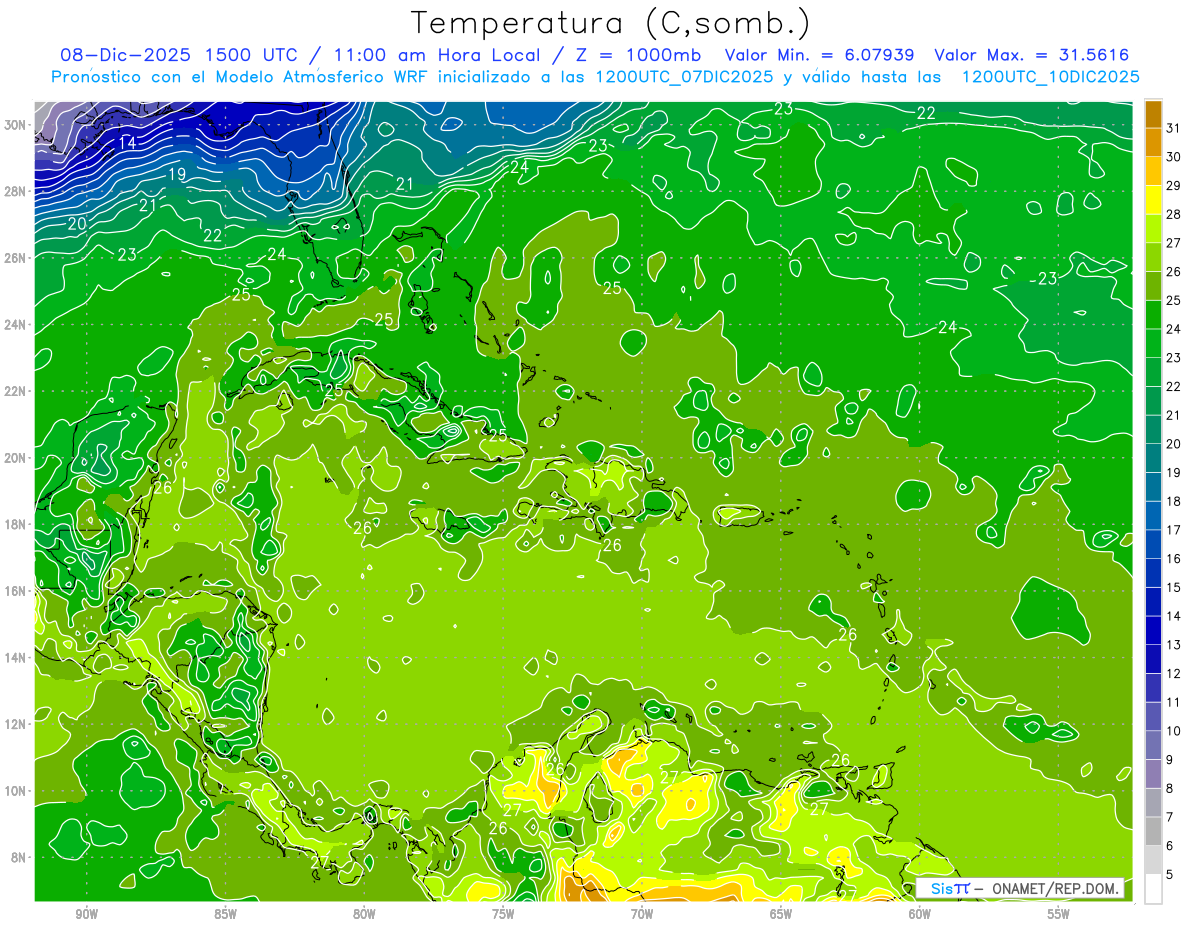Click the '85W' longitude axis label
1200x927 pixels.
pyautogui.click(x=226, y=914)
